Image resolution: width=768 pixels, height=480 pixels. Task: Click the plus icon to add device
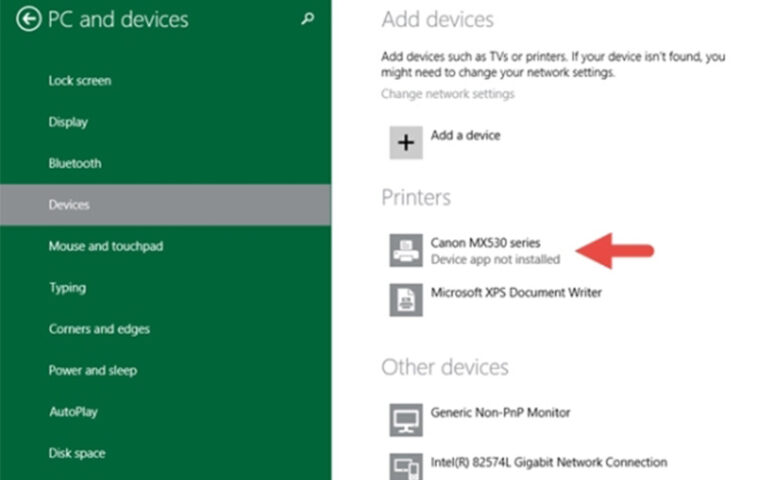[x=406, y=143]
